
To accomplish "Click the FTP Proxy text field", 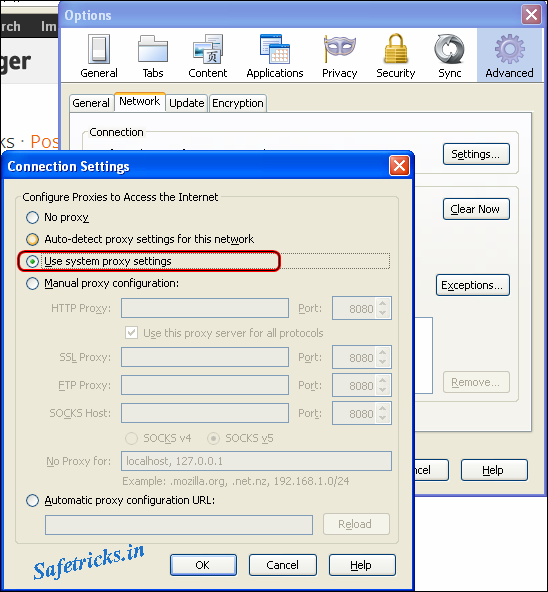I will (x=205, y=385).
